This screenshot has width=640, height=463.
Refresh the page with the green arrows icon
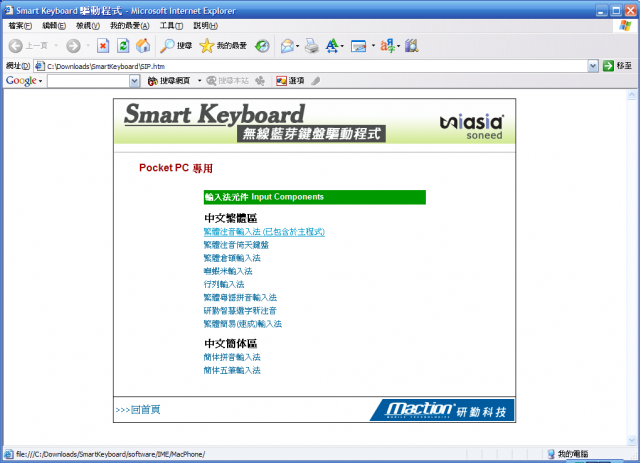(x=123, y=46)
